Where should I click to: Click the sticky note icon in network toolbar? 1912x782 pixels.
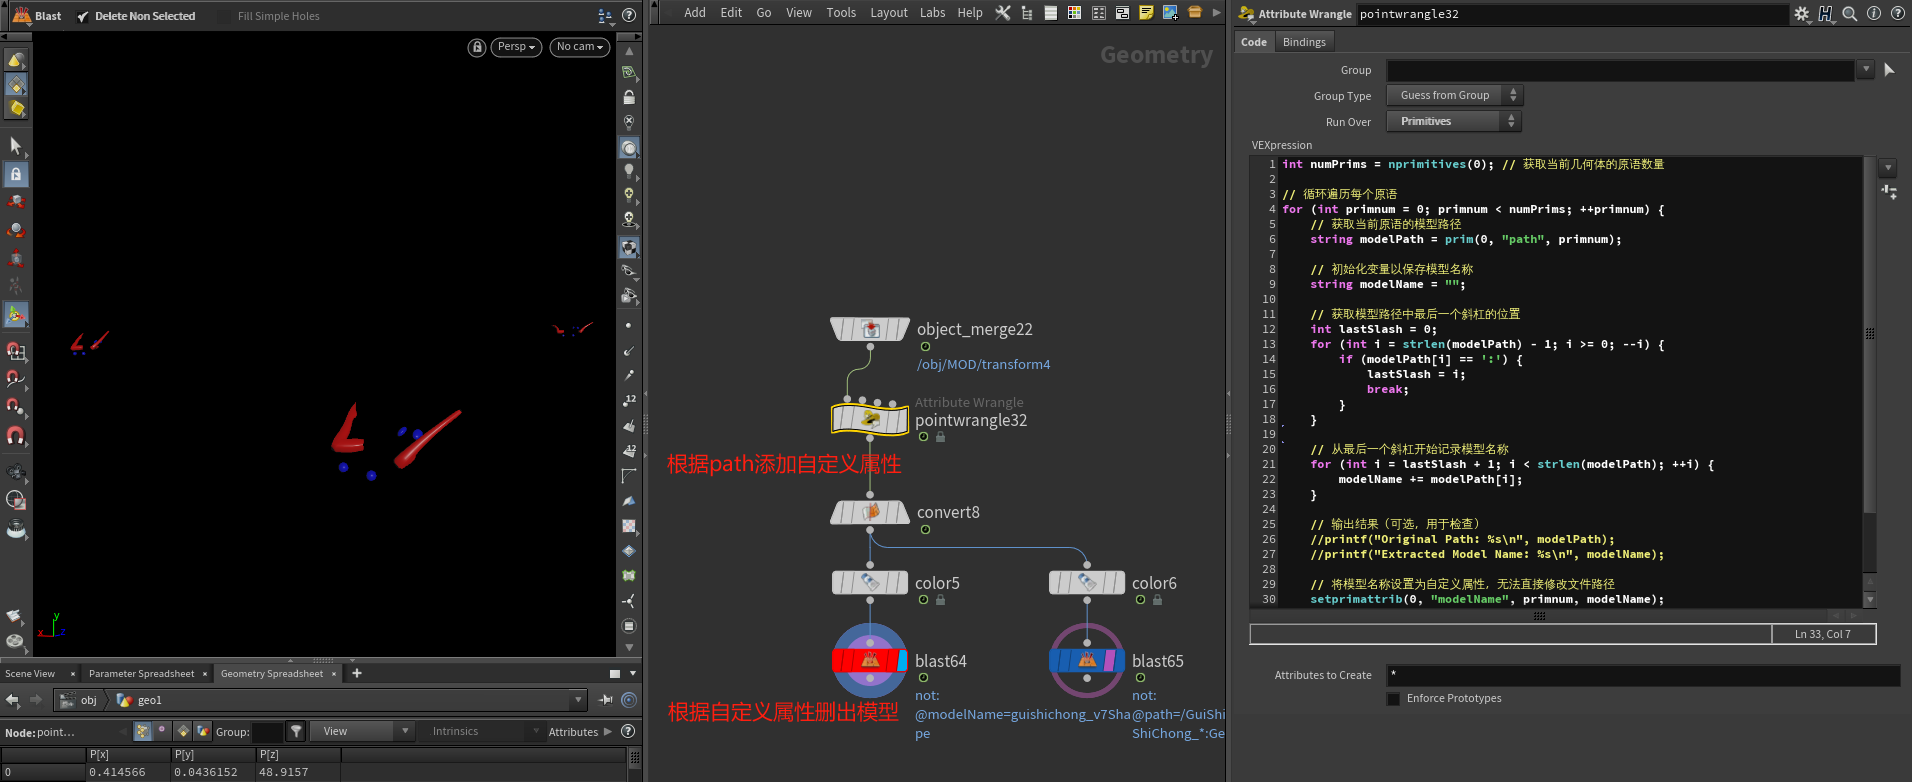coord(1146,13)
